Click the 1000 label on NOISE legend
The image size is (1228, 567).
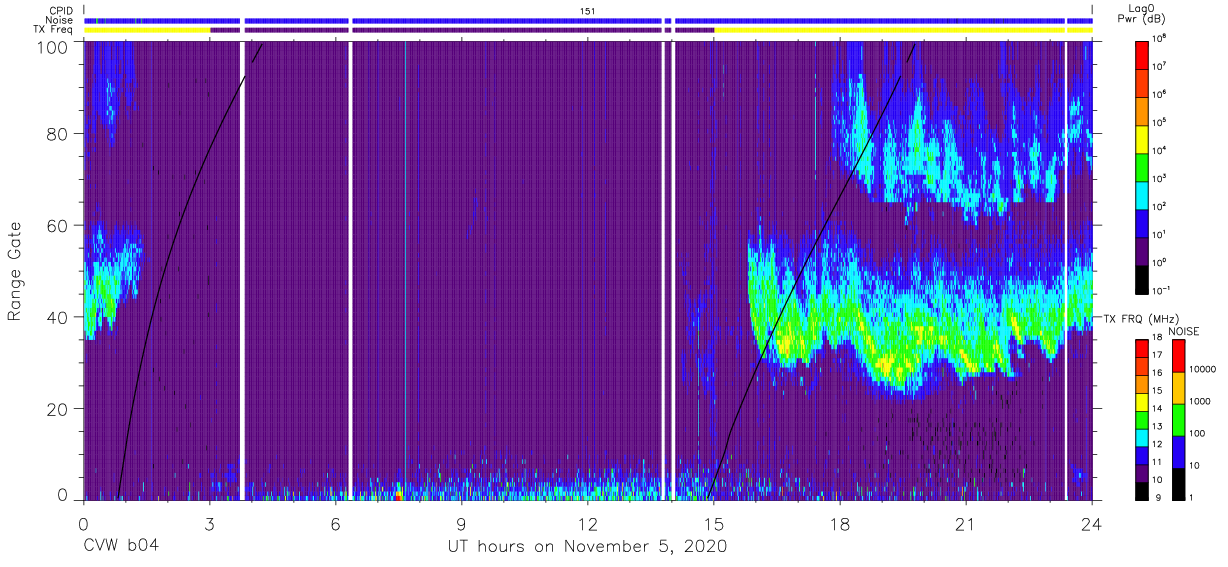tap(1201, 401)
